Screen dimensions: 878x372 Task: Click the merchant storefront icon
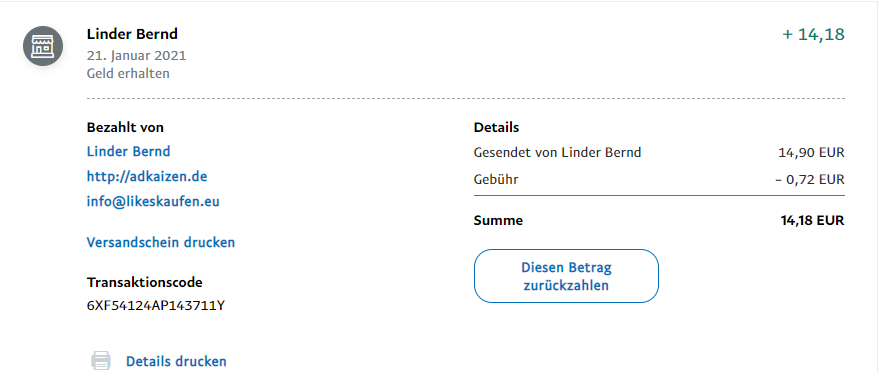43,45
